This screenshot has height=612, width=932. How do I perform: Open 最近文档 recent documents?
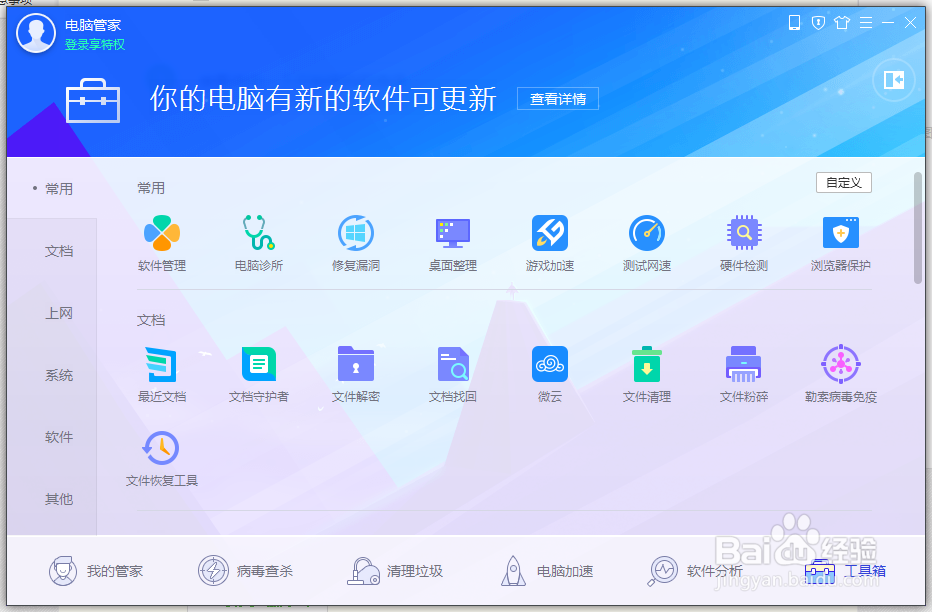[162, 374]
